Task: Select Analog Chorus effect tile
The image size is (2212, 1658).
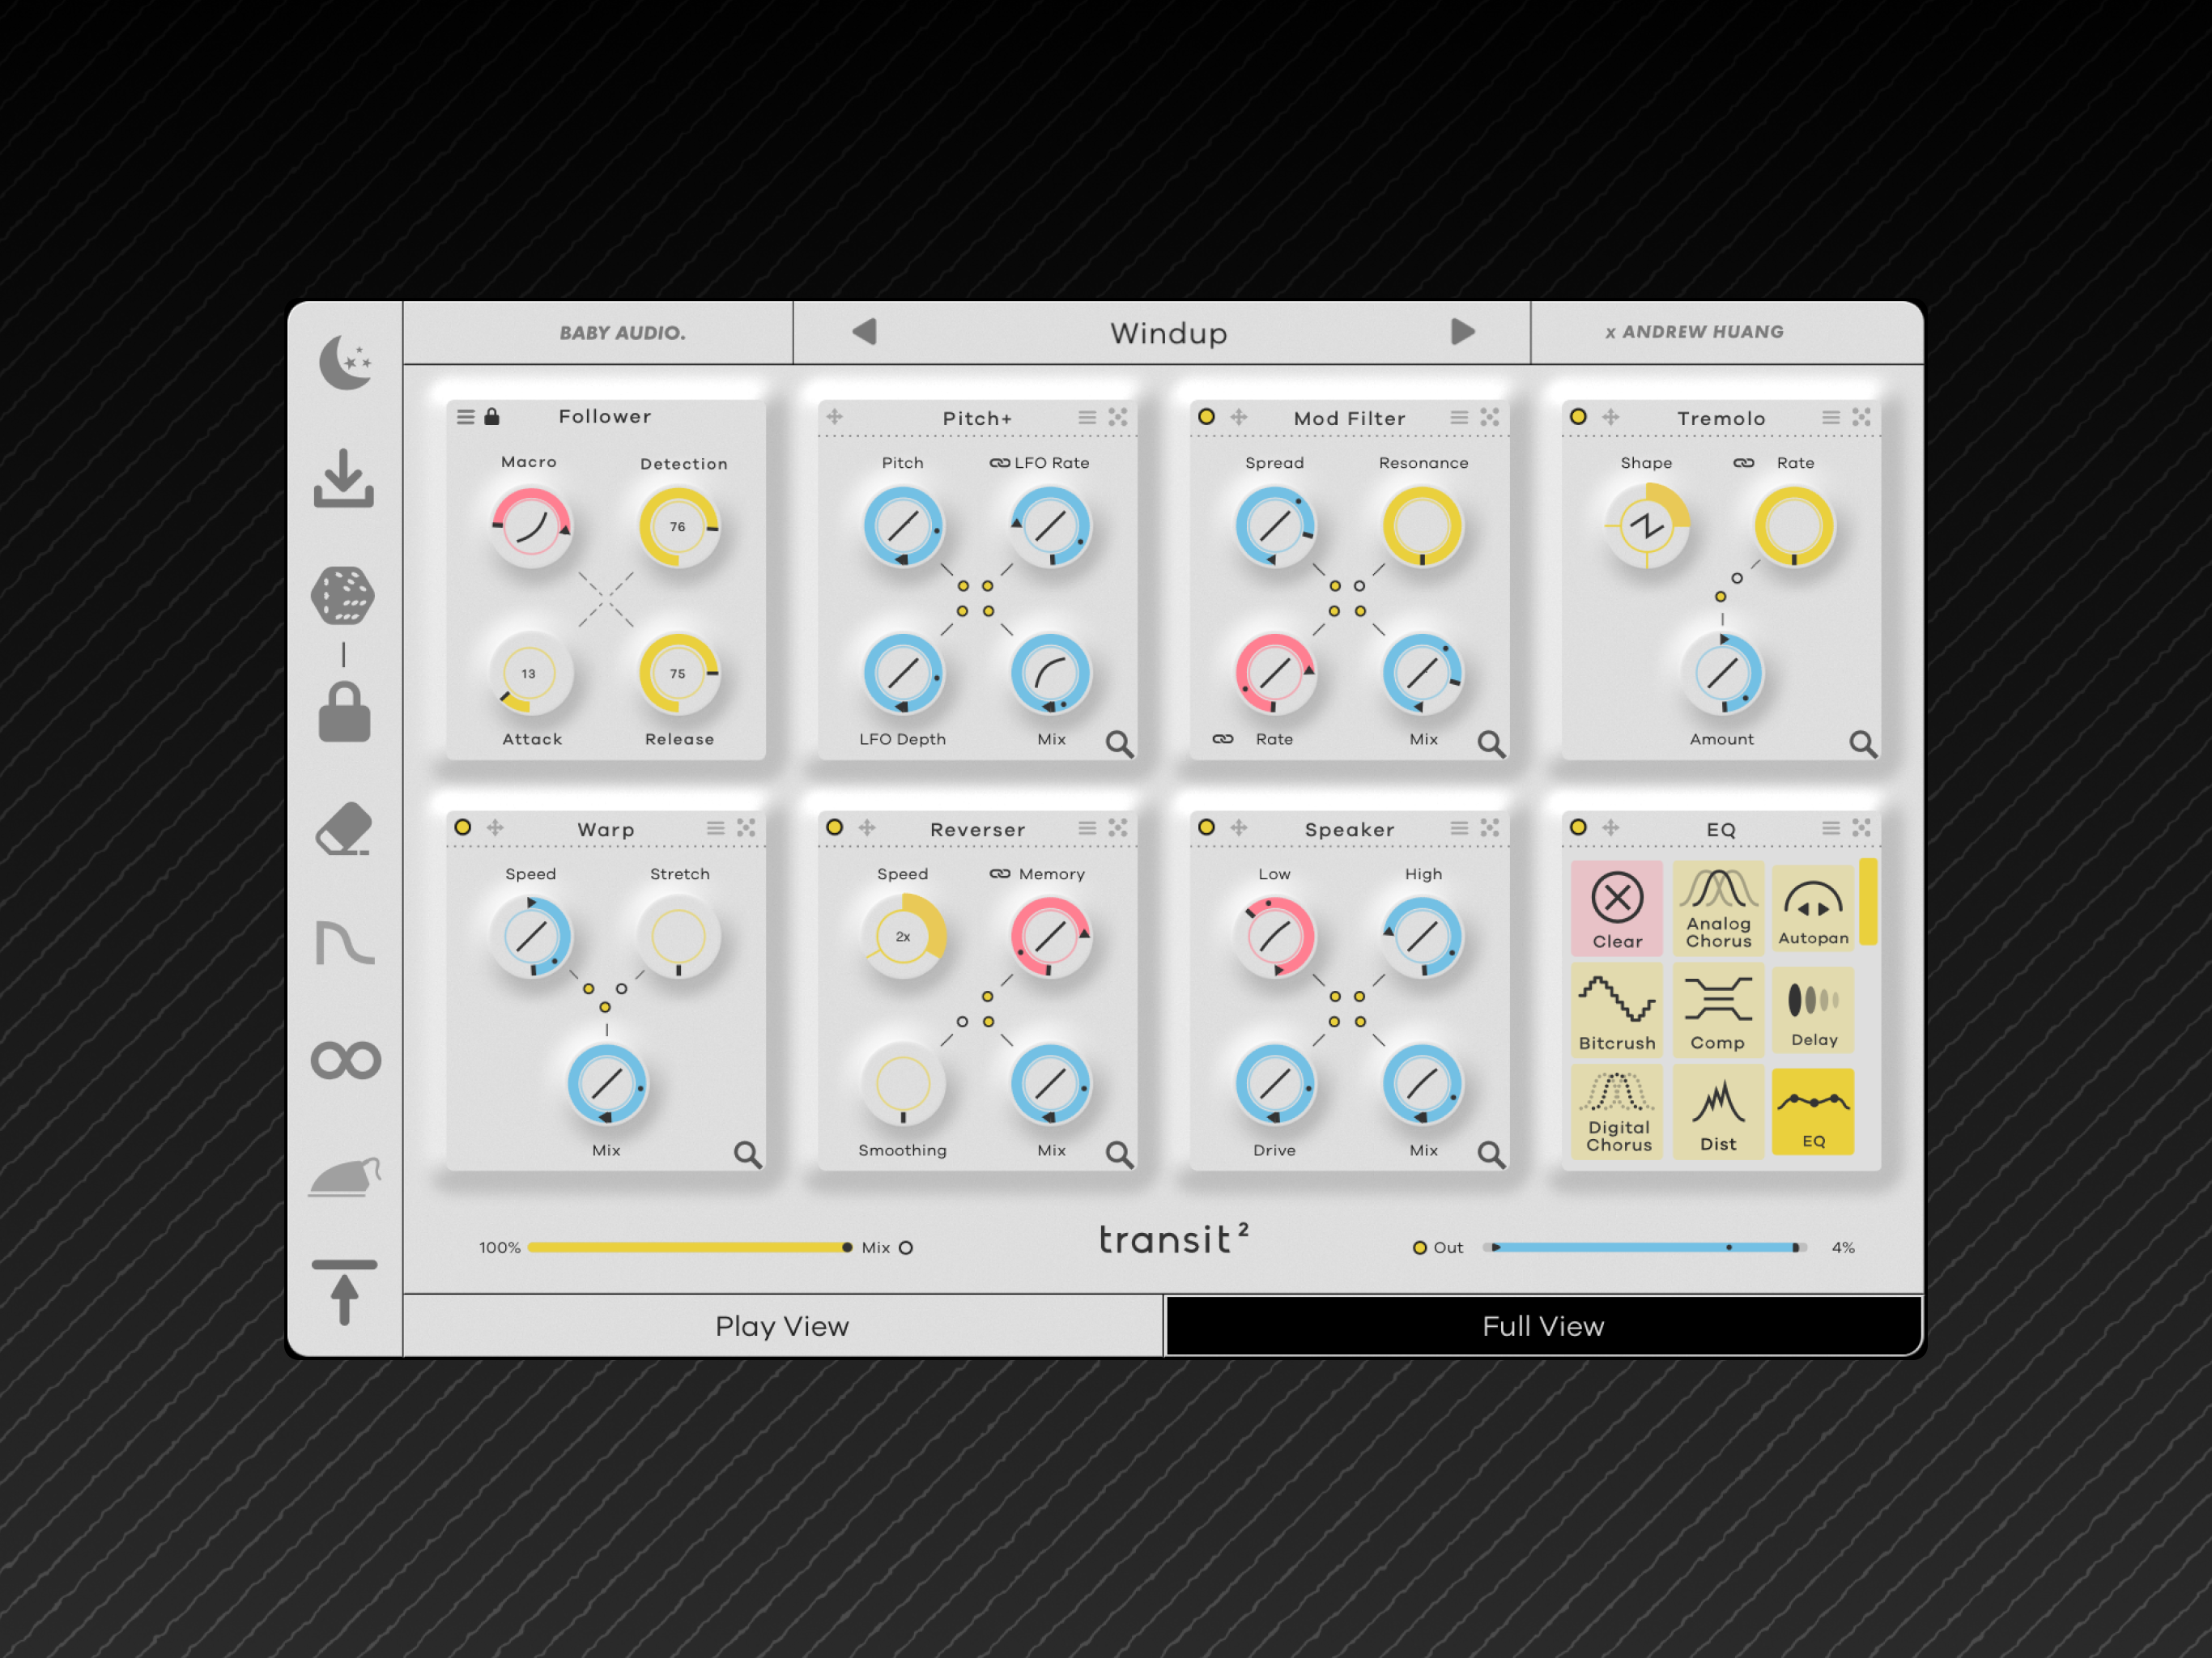Action: coord(1719,908)
